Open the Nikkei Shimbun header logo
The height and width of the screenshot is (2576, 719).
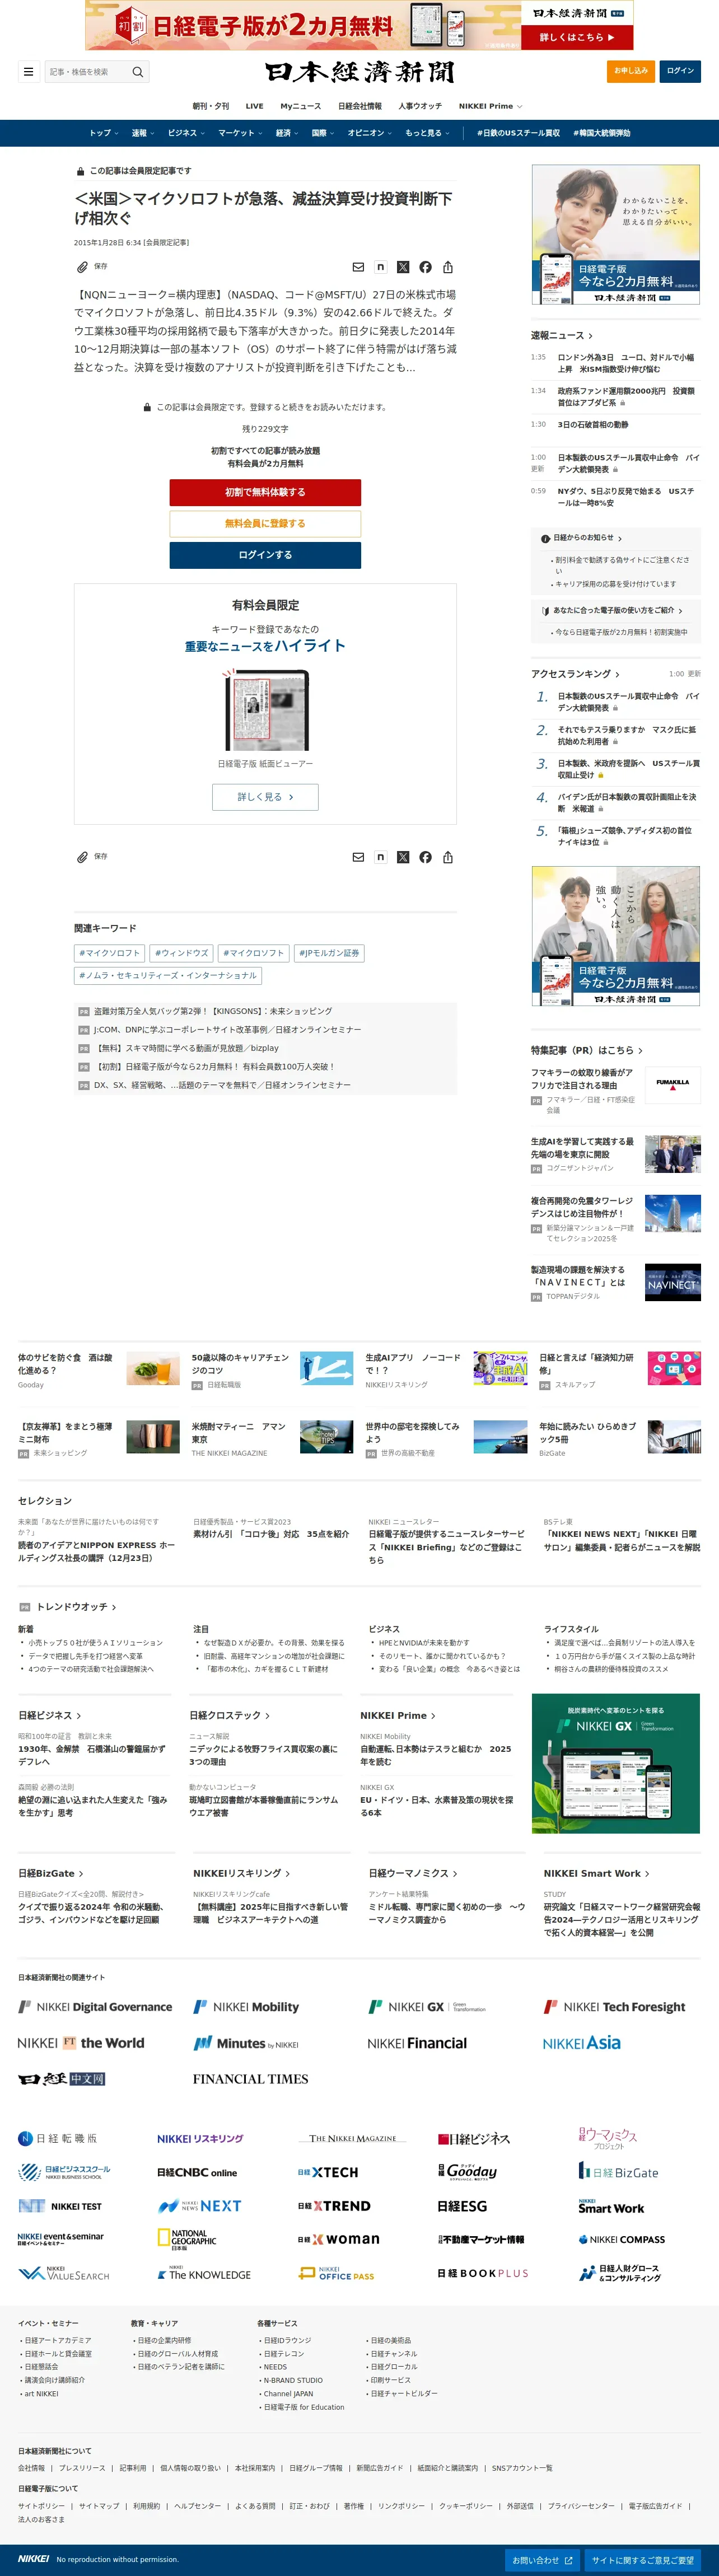pyautogui.click(x=360, y=72)
